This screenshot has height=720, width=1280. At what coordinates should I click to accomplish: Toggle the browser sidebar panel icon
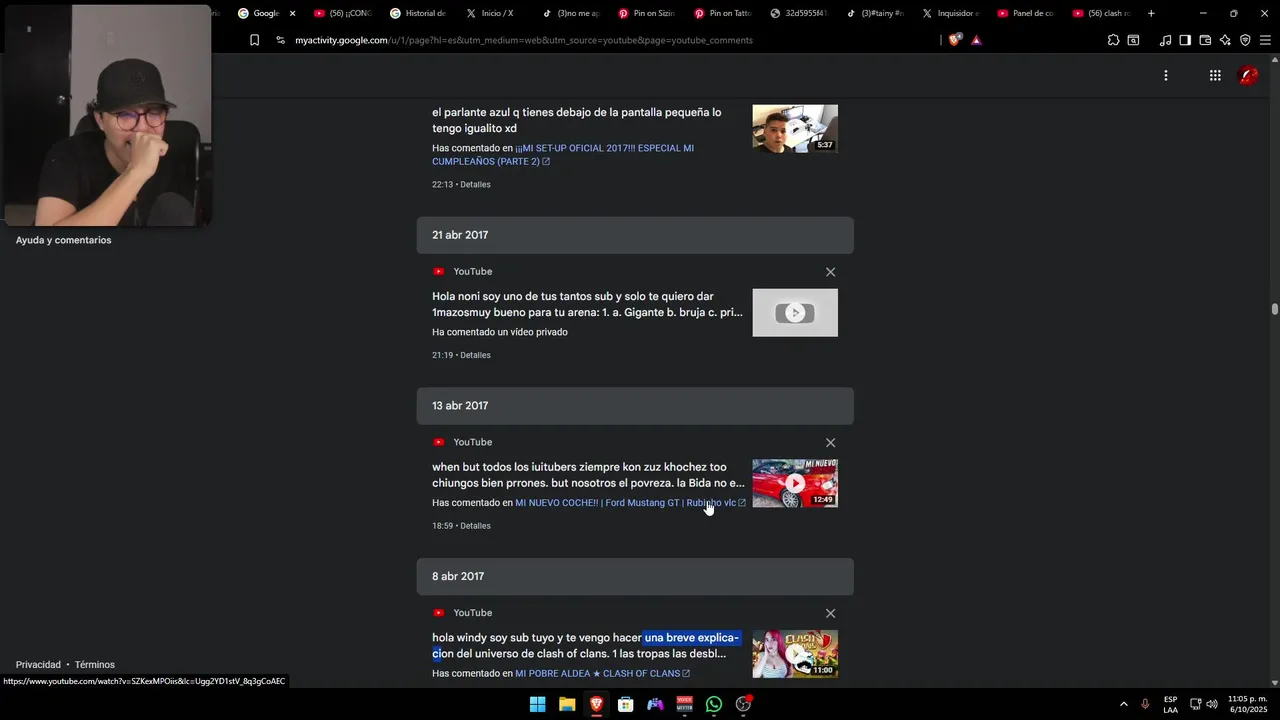pos(1185,40)
